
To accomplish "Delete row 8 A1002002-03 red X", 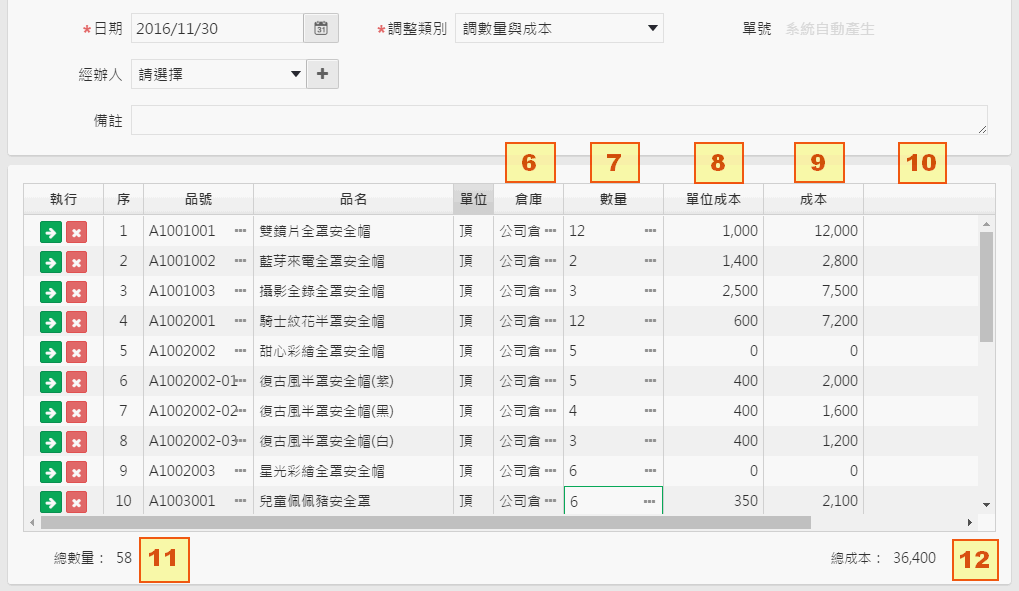I will point(77,442).
